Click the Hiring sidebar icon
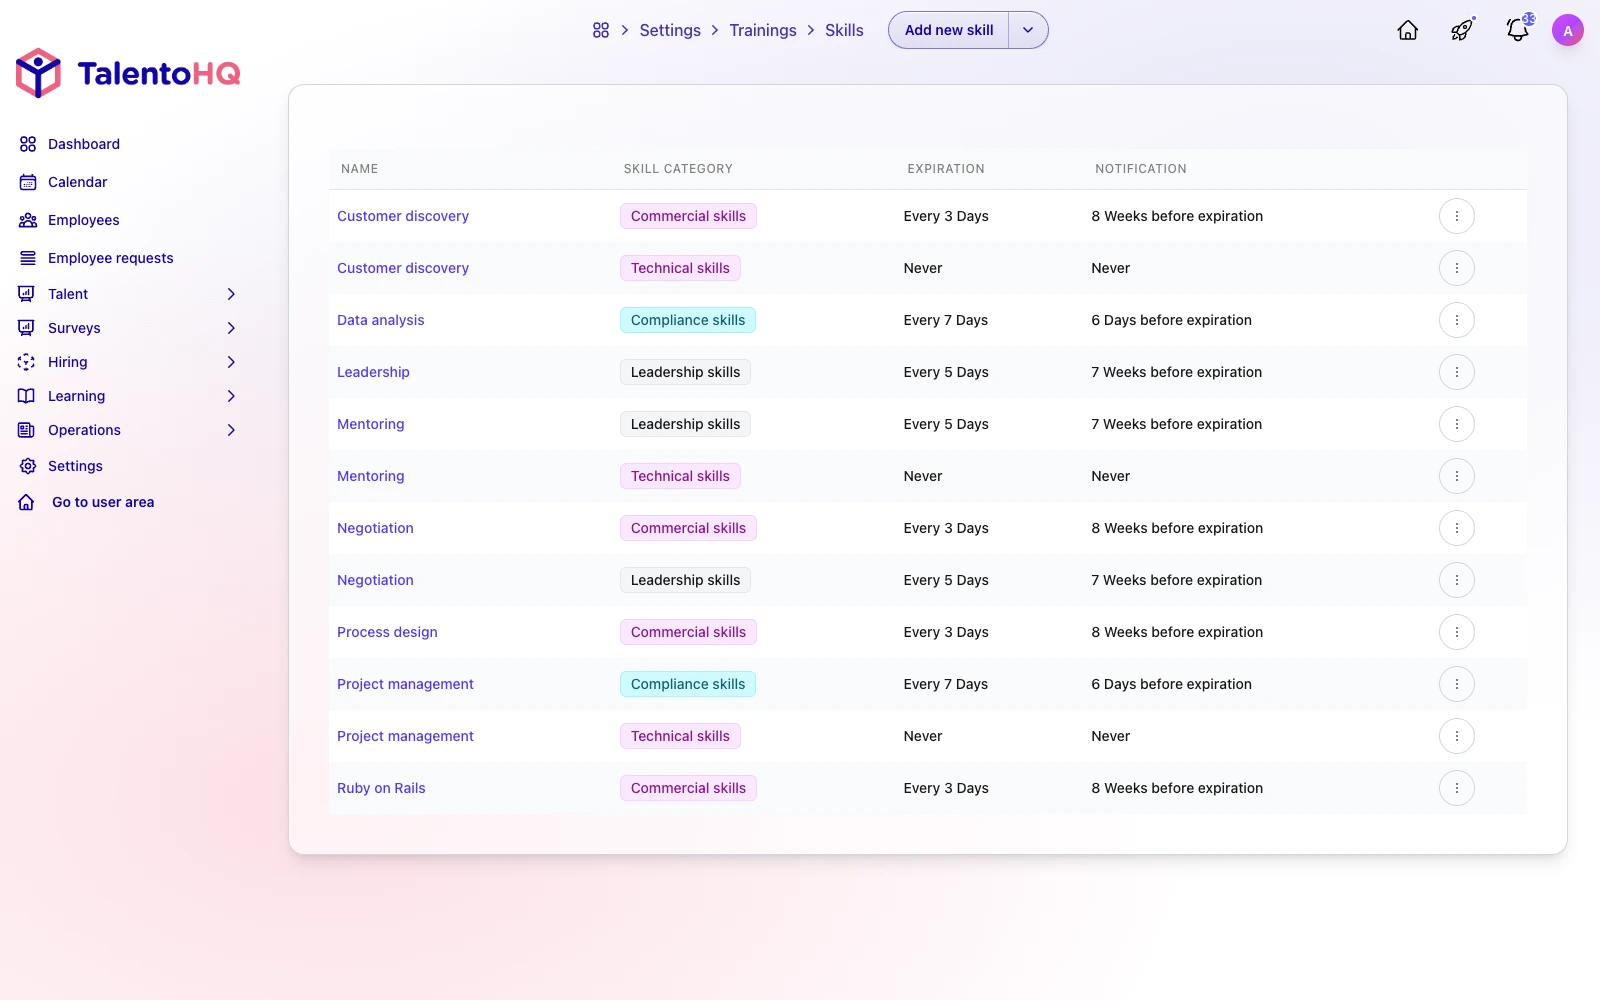1600x1000 pixels. (x=27, y=362)
